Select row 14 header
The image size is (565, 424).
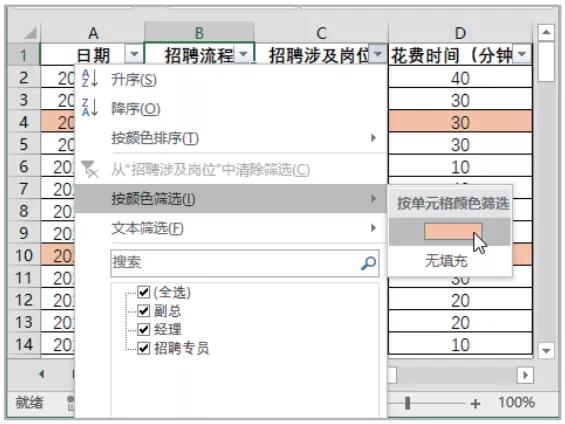tap(23, 344)
